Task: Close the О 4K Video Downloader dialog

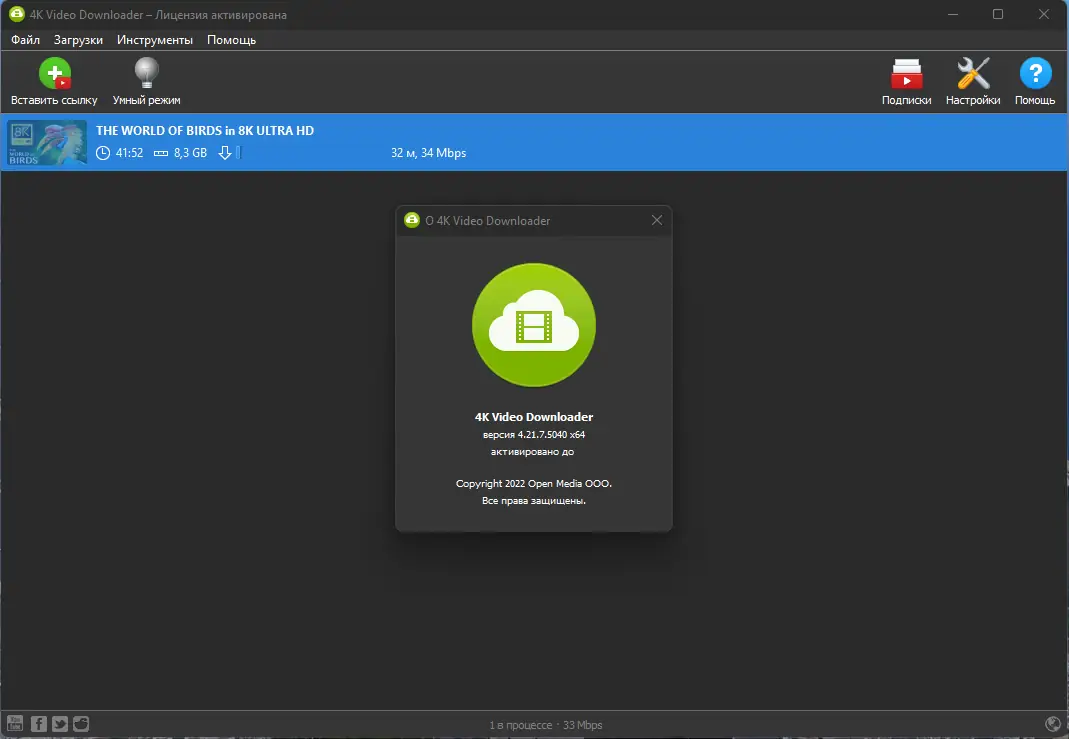Action: (x=657, y=220)
